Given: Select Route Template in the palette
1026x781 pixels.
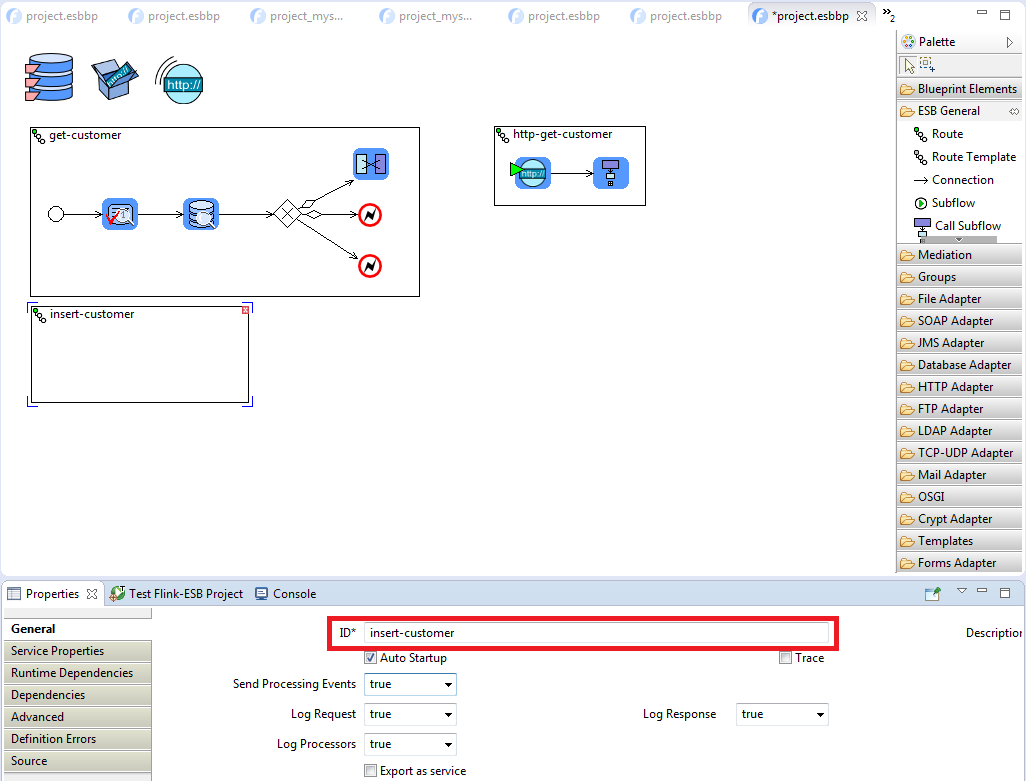Looking at the screenshot, I should tap(973, 157).
